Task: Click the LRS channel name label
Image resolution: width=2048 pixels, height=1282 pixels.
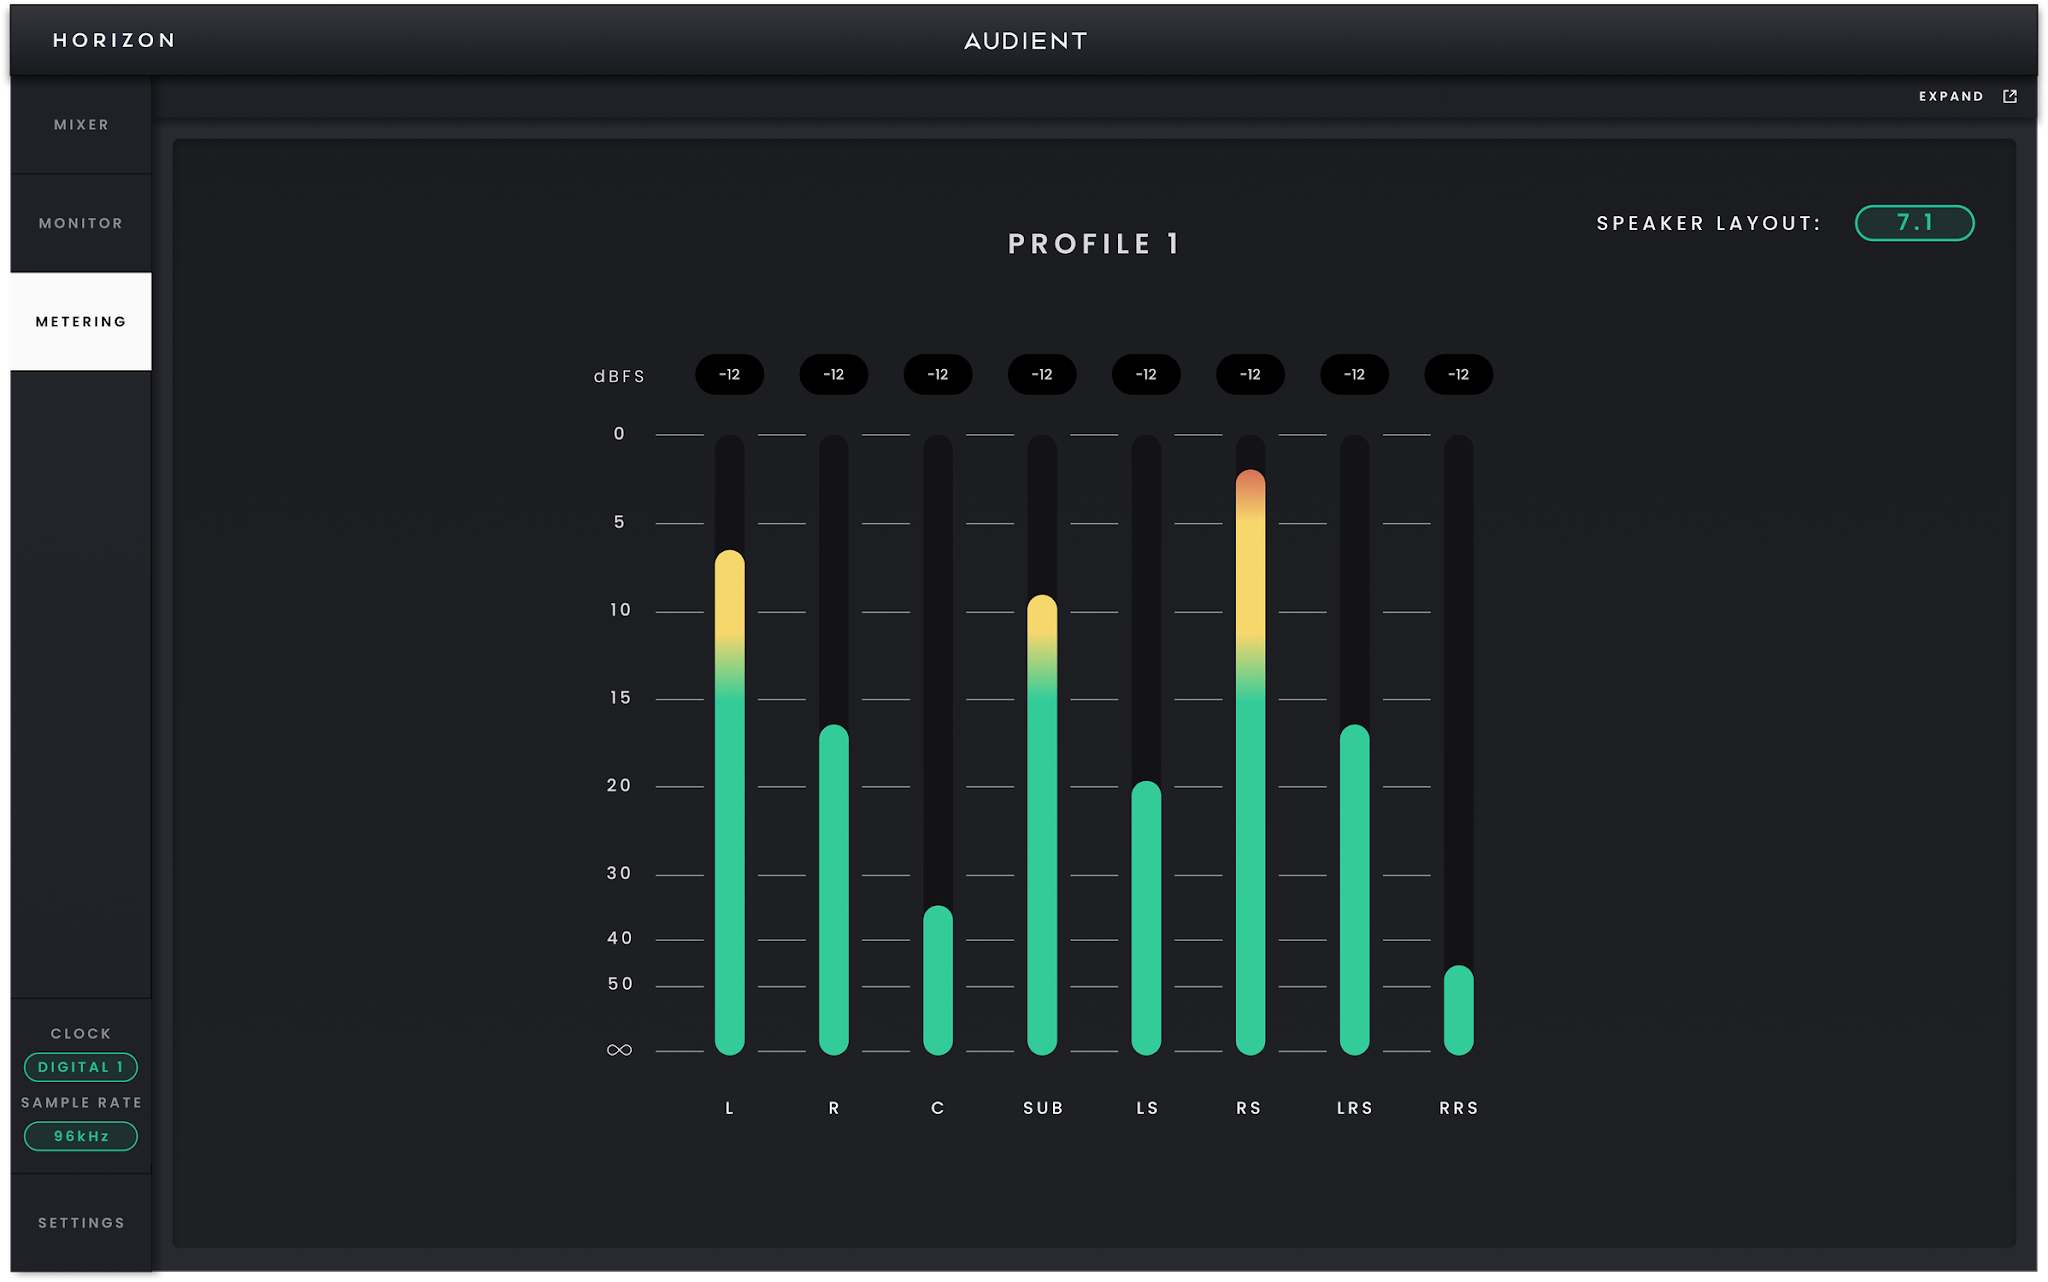Action: click(x=1355, y=1108)
